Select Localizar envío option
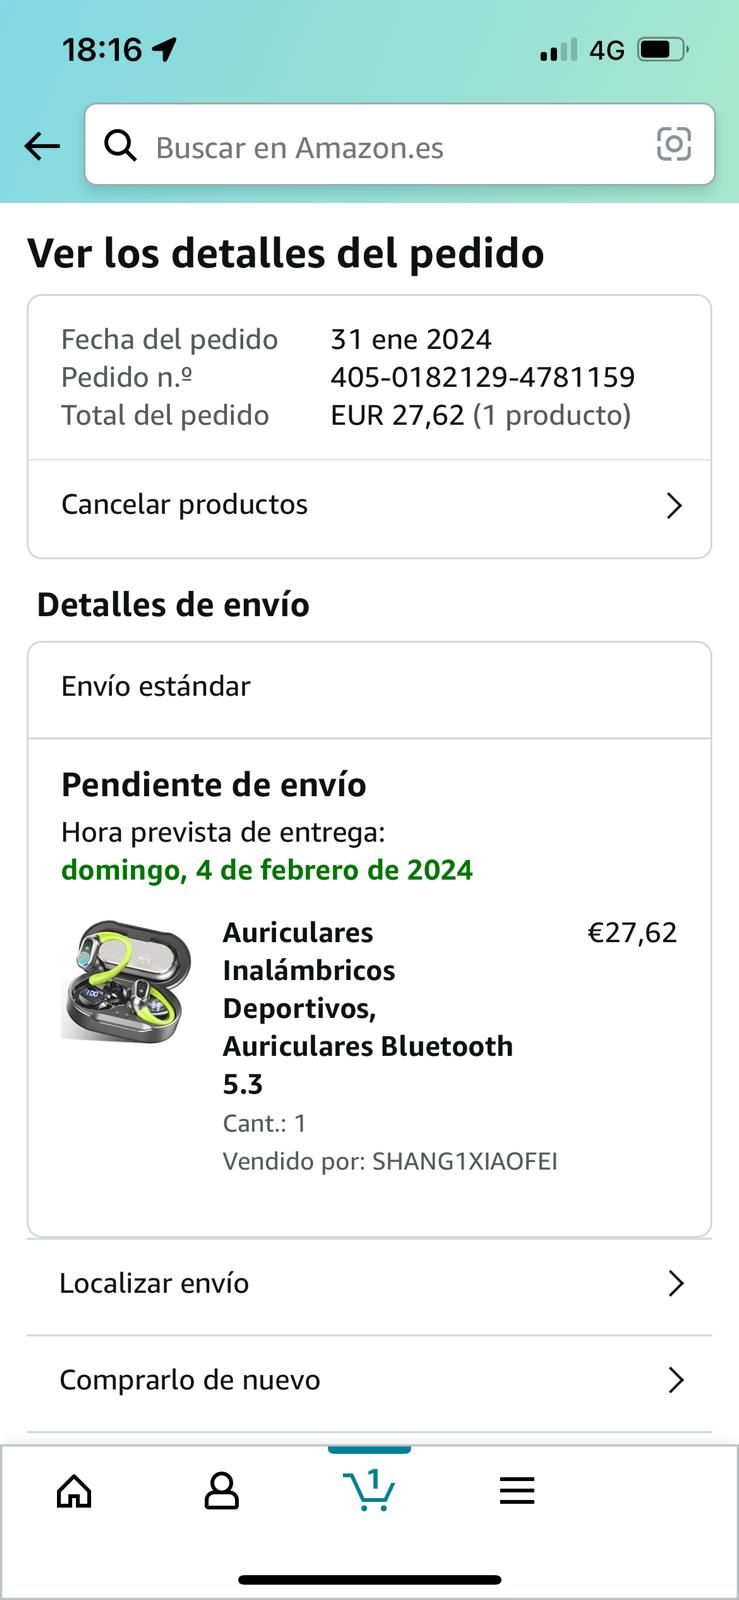This screenshot has height=1600, width=739. 154,1284
